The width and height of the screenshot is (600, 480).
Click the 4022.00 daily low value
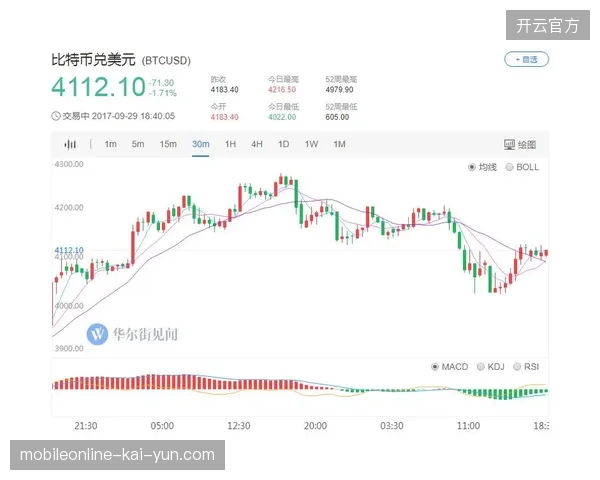point(282,117)
